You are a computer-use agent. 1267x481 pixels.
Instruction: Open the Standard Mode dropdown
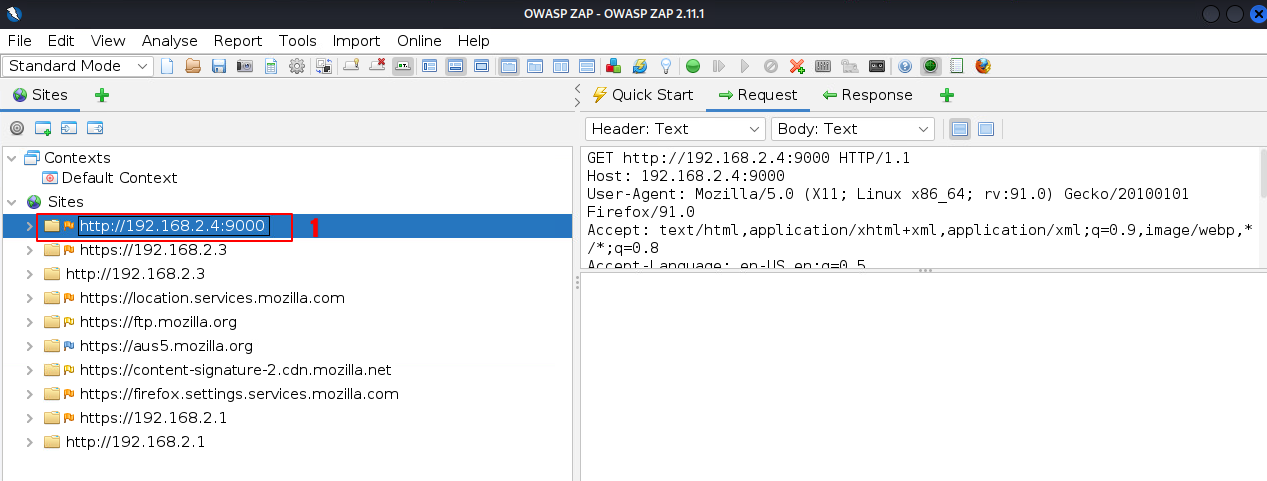coord(79,66)
